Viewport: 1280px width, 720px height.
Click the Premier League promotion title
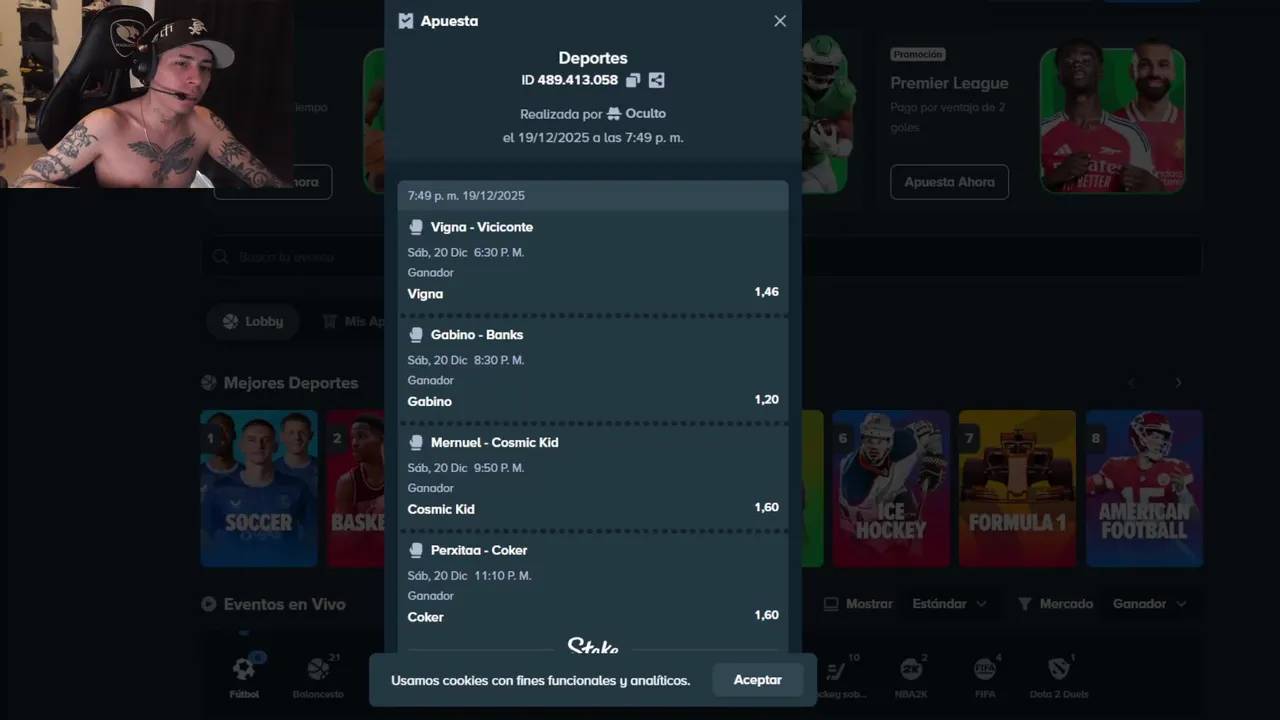pos(949,83)
